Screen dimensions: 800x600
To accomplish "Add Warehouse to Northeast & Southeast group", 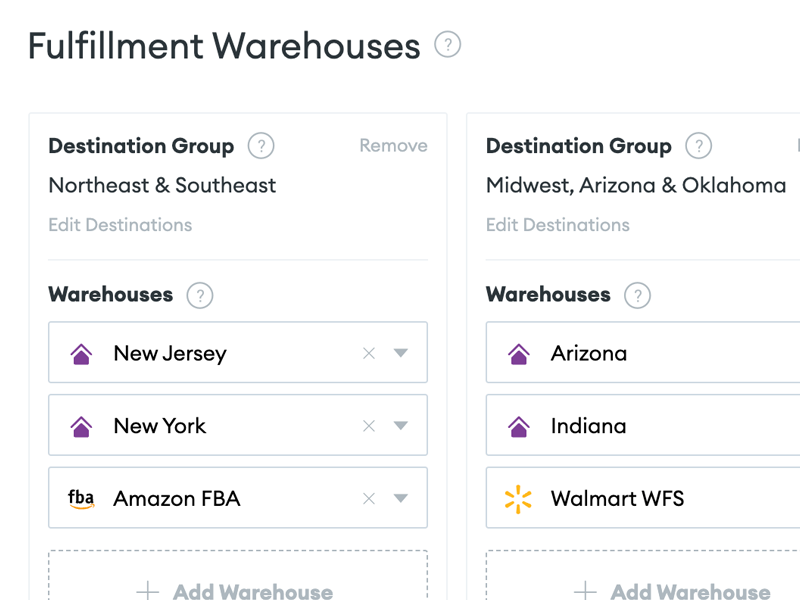I will (238, 576).
